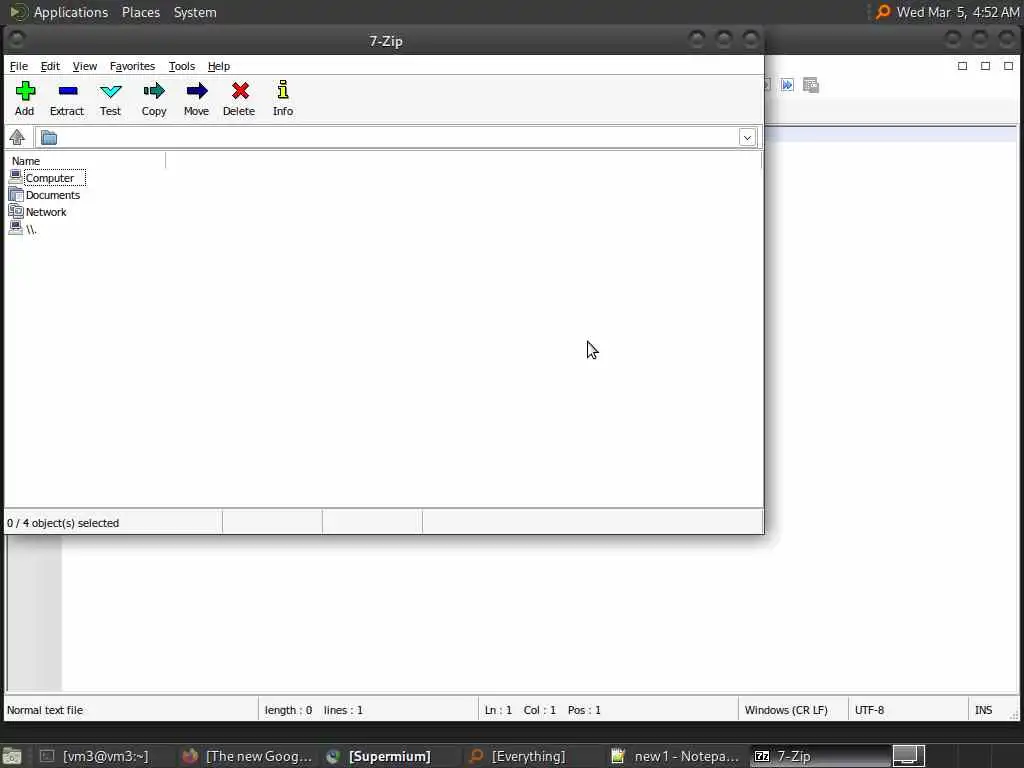
Task: Click the green Add button in 7-Zip
Action: tap(25, 99)
